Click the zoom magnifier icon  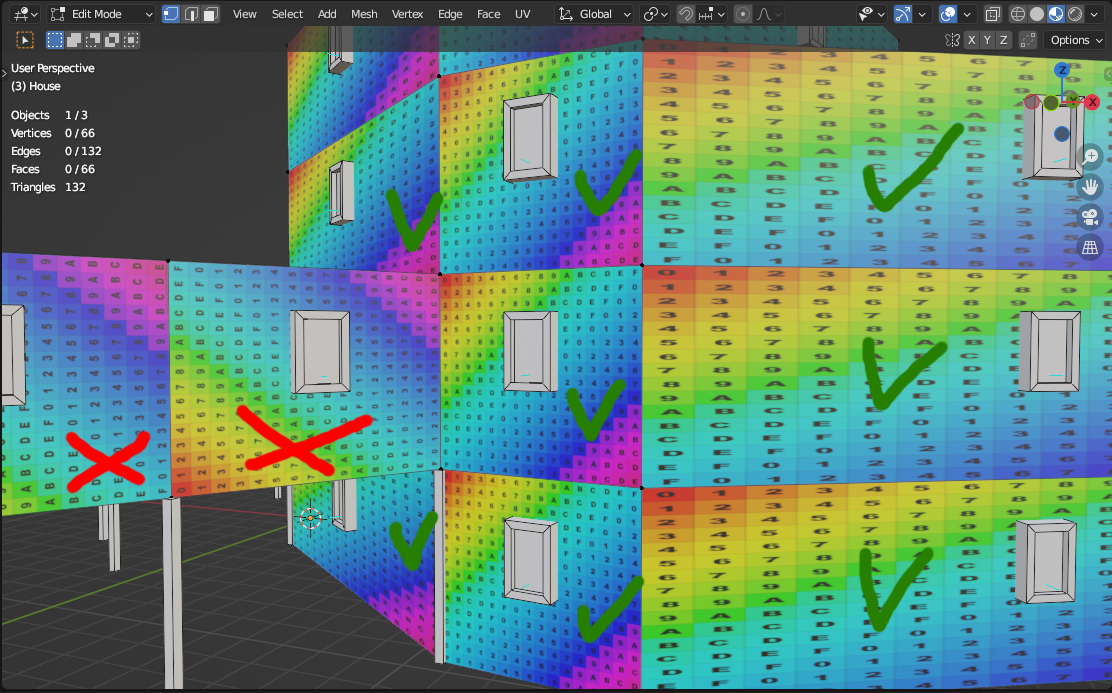pos(1090,156)
